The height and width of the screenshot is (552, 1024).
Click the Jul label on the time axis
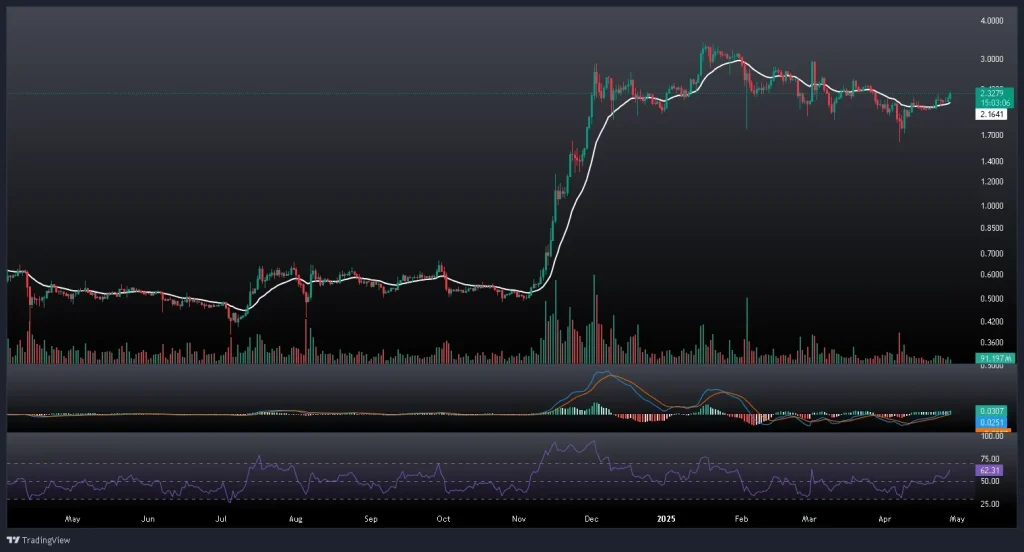[222, 520]
